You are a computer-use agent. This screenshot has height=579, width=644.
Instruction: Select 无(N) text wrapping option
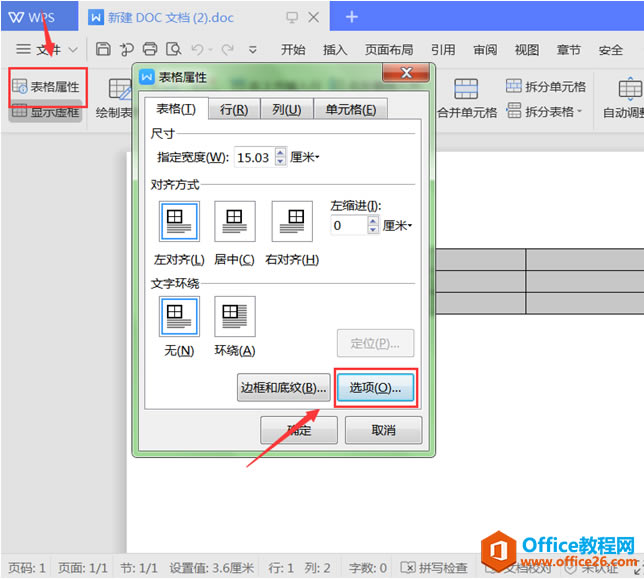[179, 317]
